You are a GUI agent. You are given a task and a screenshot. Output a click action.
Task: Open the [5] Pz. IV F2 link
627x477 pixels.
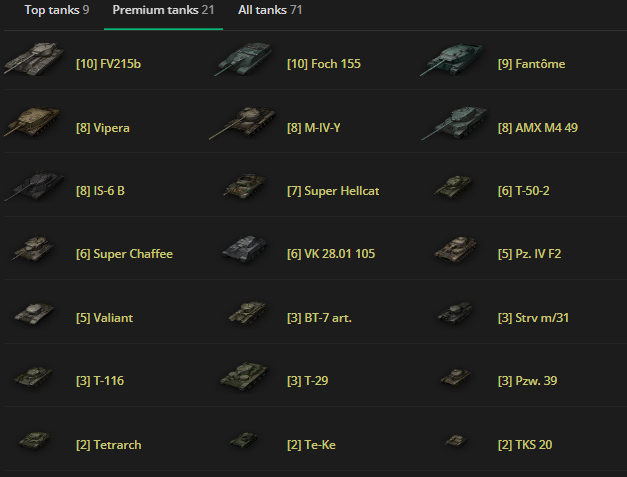[x=529, y=254]
